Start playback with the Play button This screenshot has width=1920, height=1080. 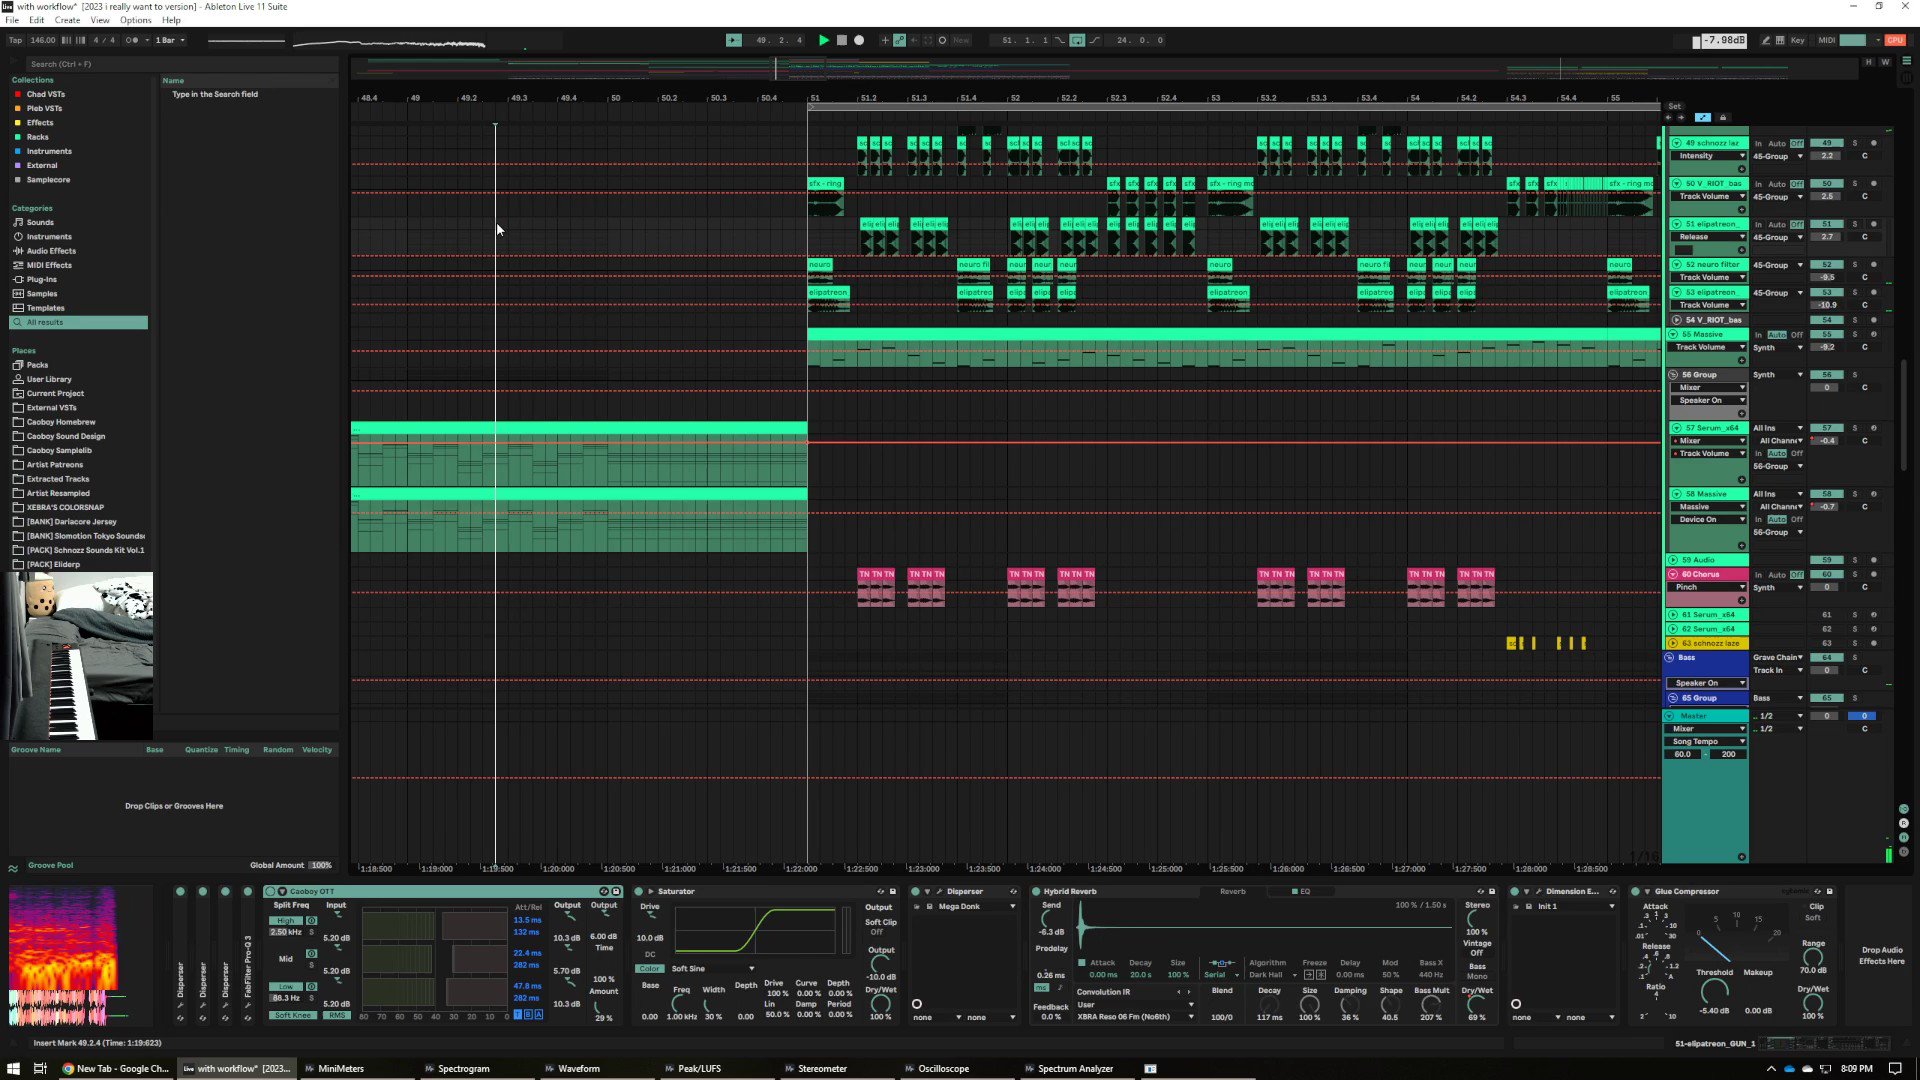pyautogui.click(x=823, y=40)
